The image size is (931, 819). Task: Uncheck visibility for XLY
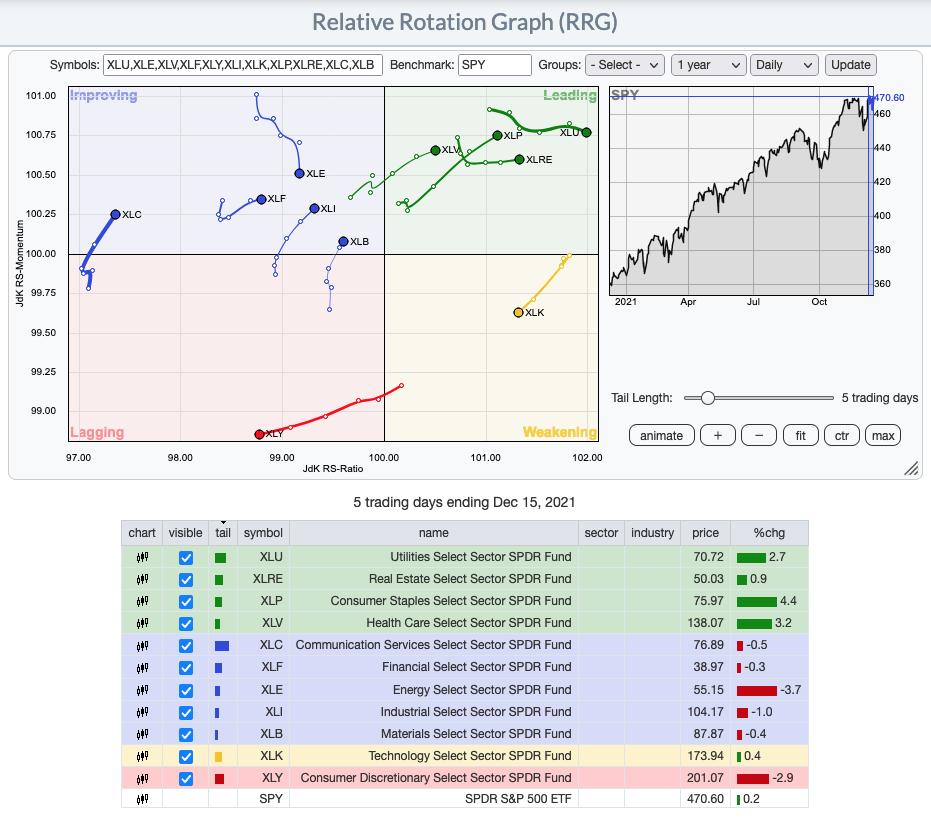tap(186, 779)
